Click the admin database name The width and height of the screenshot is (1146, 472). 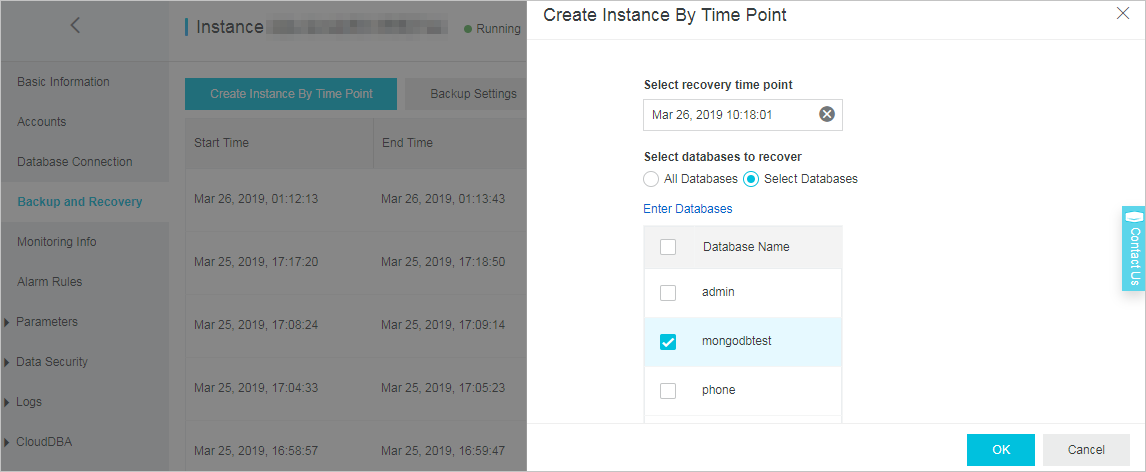[x=718, y=292]
